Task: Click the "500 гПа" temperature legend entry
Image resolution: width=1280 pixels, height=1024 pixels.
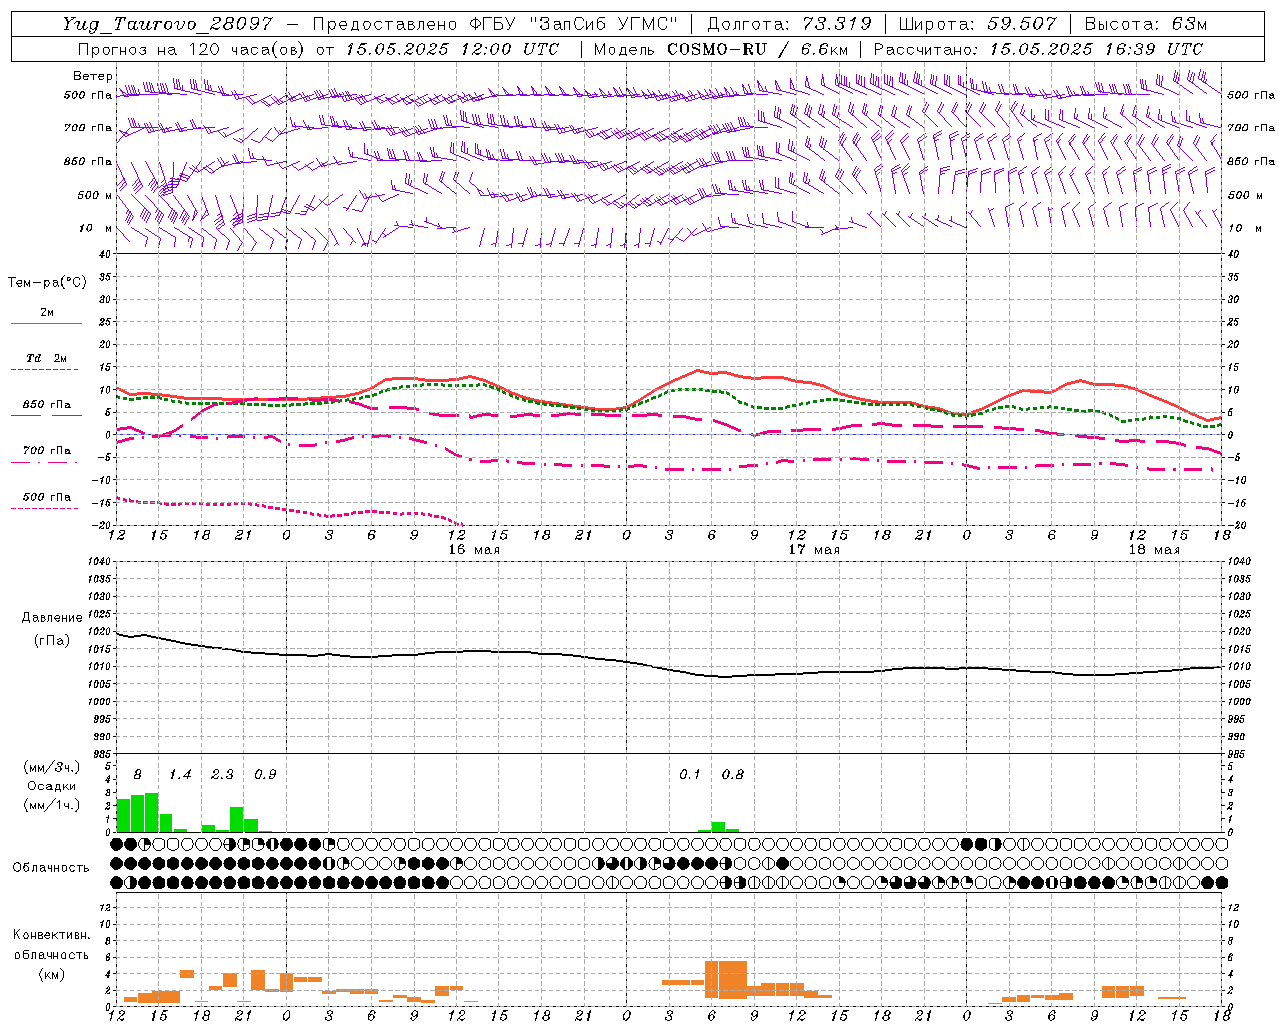Action: click(47, 497)
